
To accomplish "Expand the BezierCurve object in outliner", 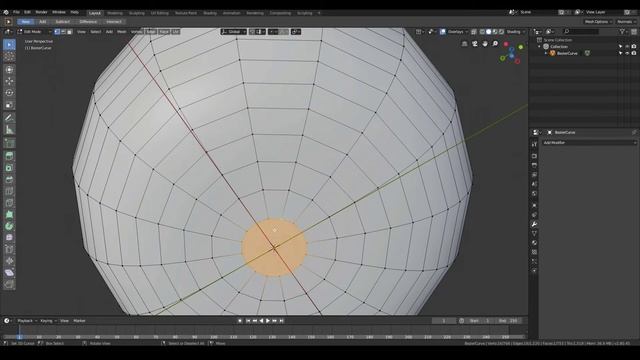I will [x=546, y=53].
